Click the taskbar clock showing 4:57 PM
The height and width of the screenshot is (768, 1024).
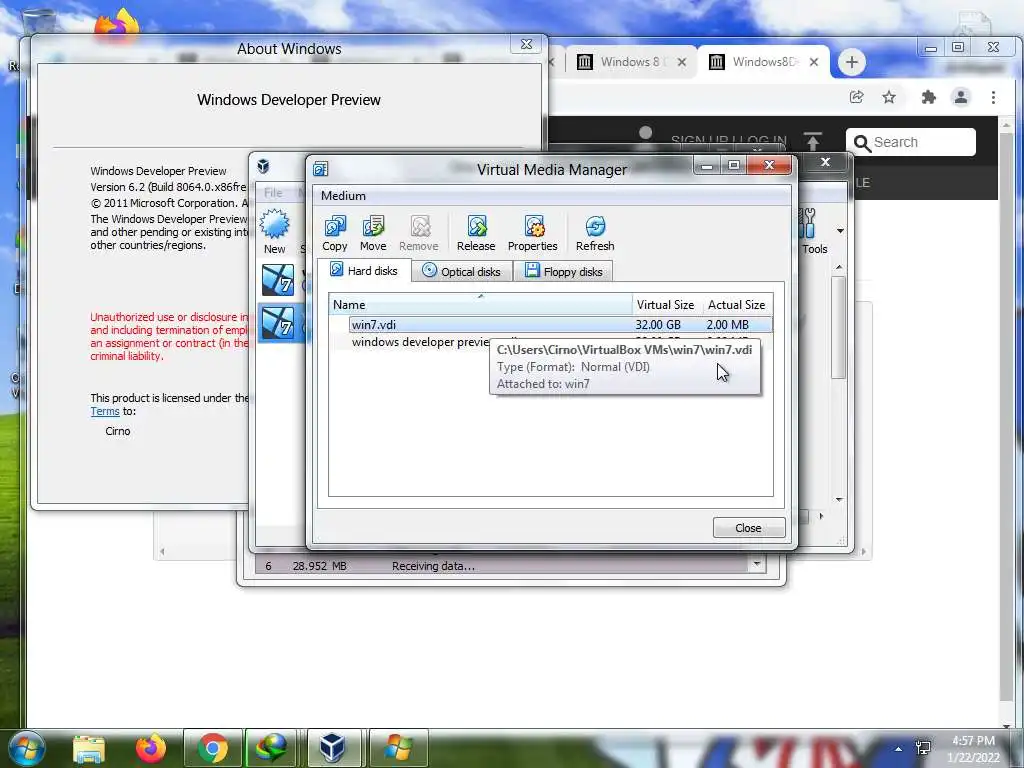coord(973,749)
